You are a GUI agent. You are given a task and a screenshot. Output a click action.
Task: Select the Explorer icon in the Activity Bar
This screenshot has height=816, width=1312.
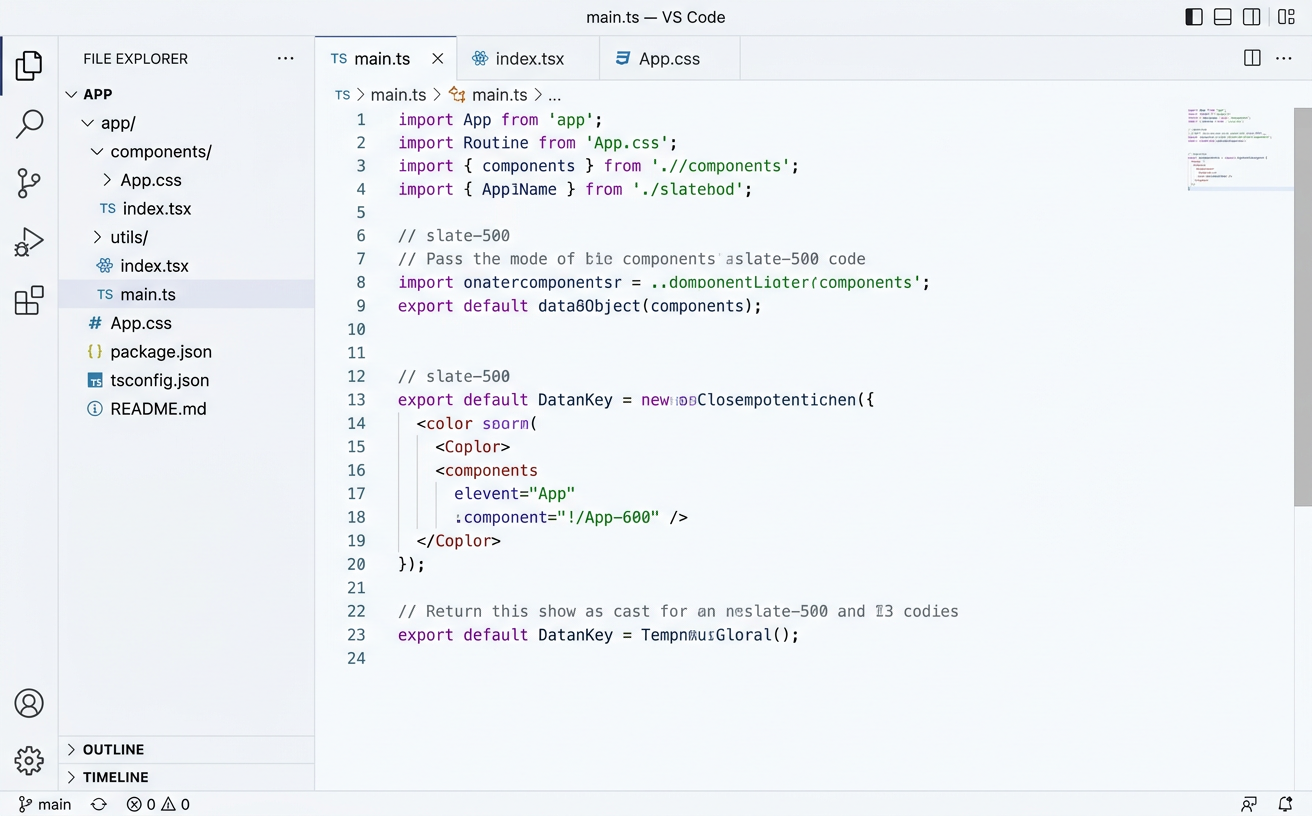tap(29, 65)
